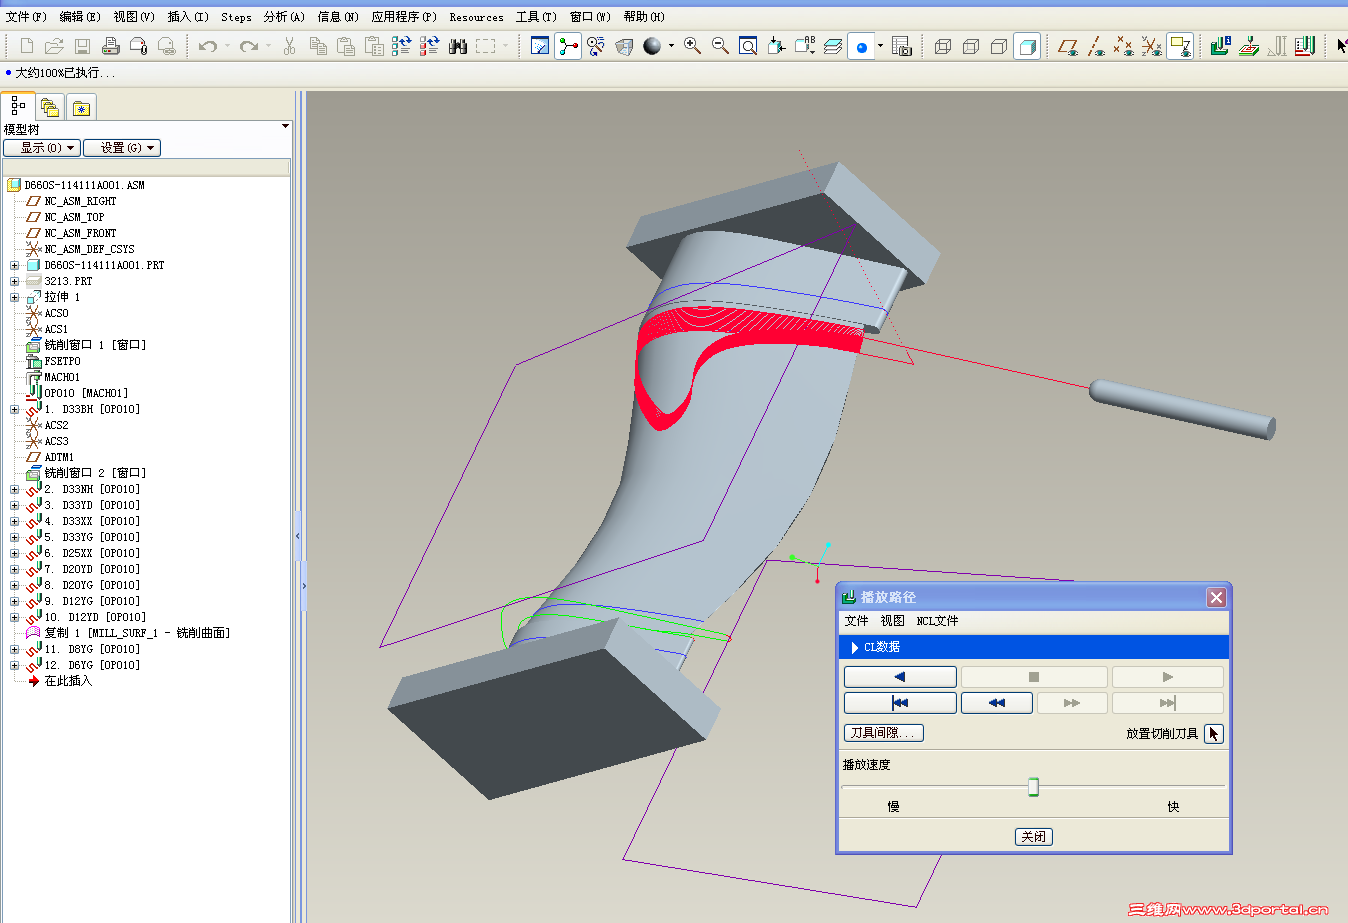Toggle datum planes display icon
The height and width of the screenshot is (923, 1348).
[1068, 46]
